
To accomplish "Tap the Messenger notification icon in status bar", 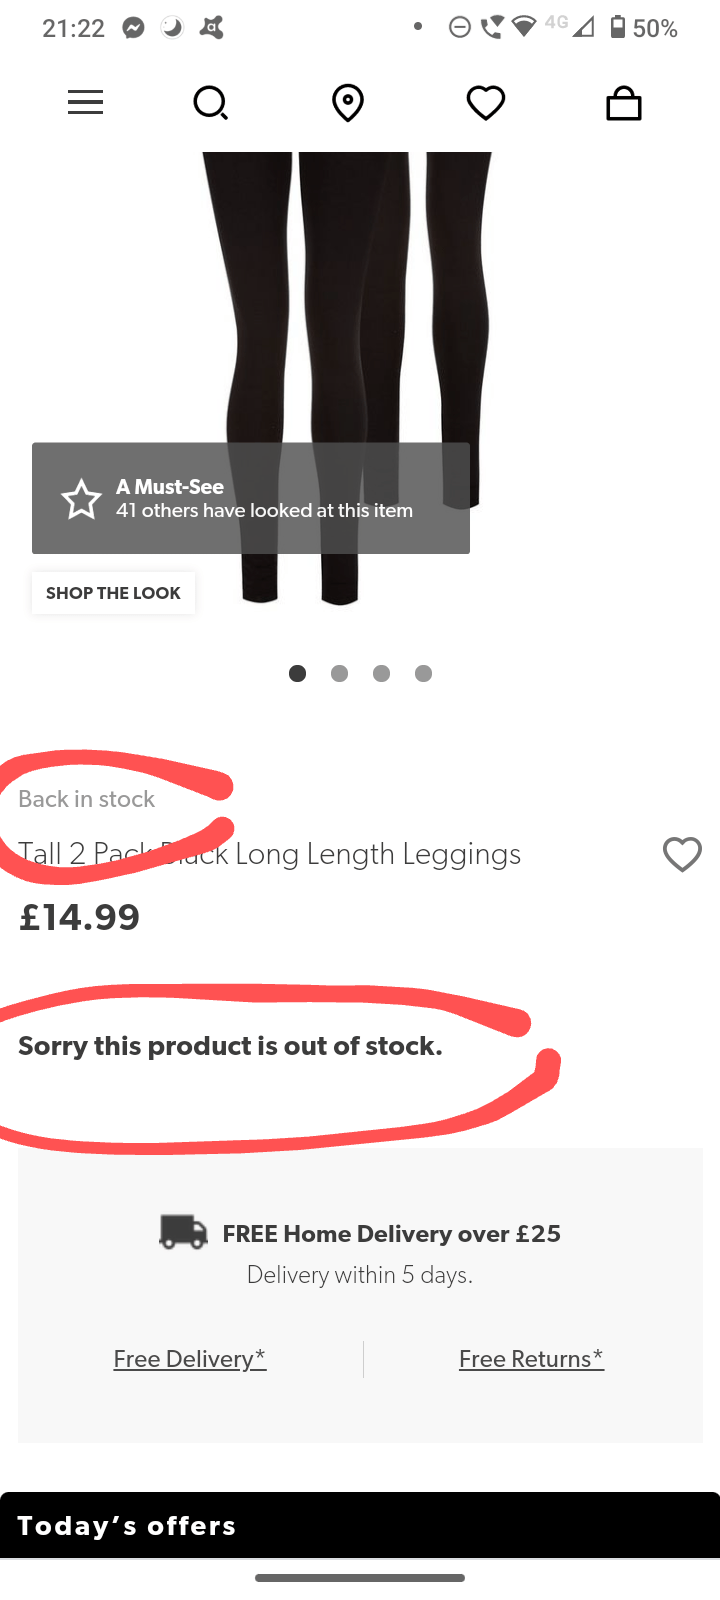I will 133,28.
